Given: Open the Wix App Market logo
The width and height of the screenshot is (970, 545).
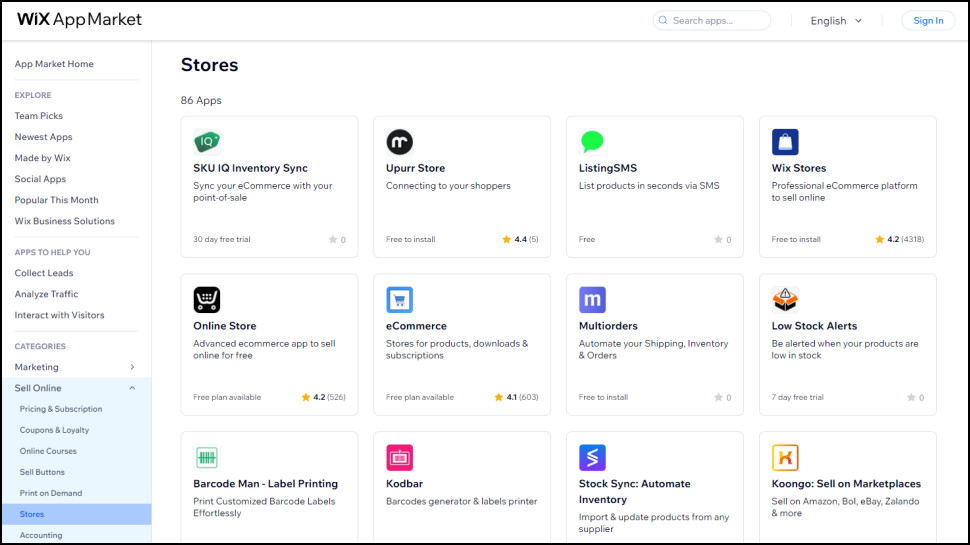Looking at the screenshot, I should tap(80, 20).
